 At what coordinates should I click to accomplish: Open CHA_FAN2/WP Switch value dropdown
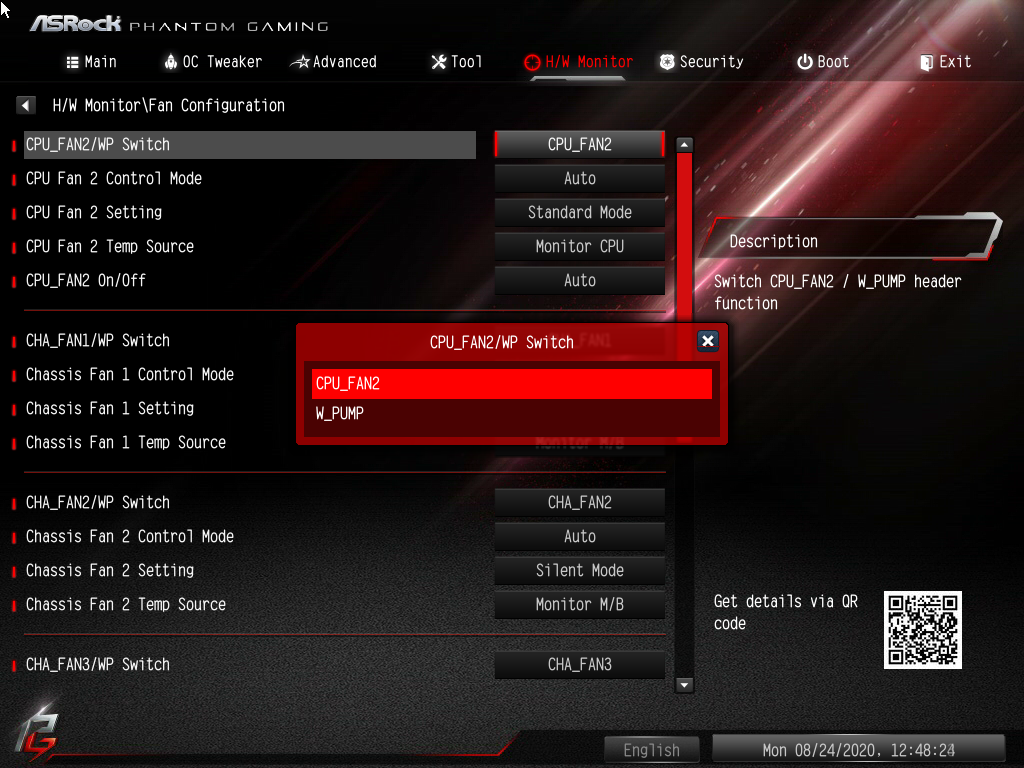point(580,502)
